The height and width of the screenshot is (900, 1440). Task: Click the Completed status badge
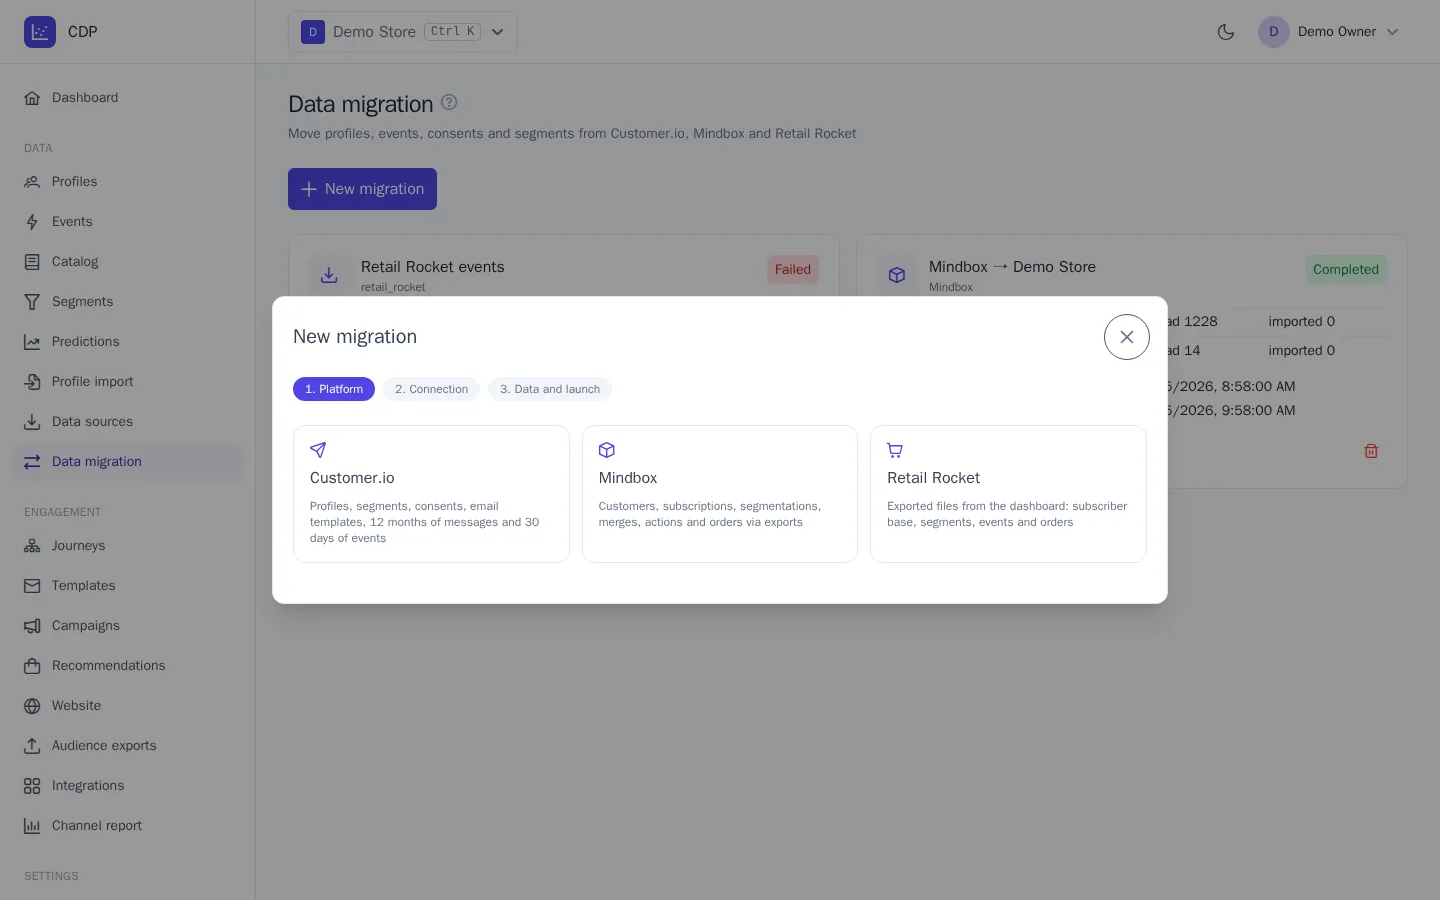pyautogui.click(x=1346, y=269)
